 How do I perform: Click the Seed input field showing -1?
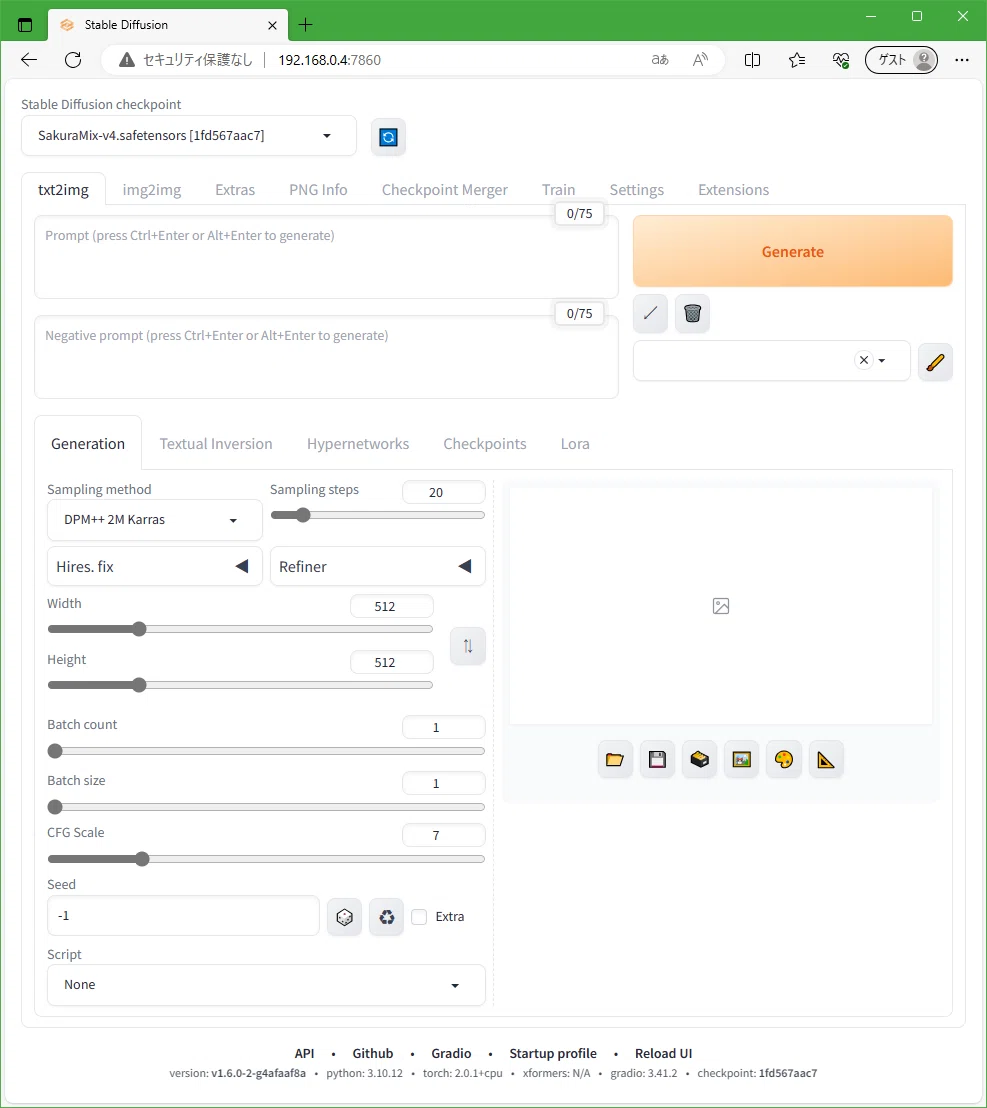click(184, 917)
